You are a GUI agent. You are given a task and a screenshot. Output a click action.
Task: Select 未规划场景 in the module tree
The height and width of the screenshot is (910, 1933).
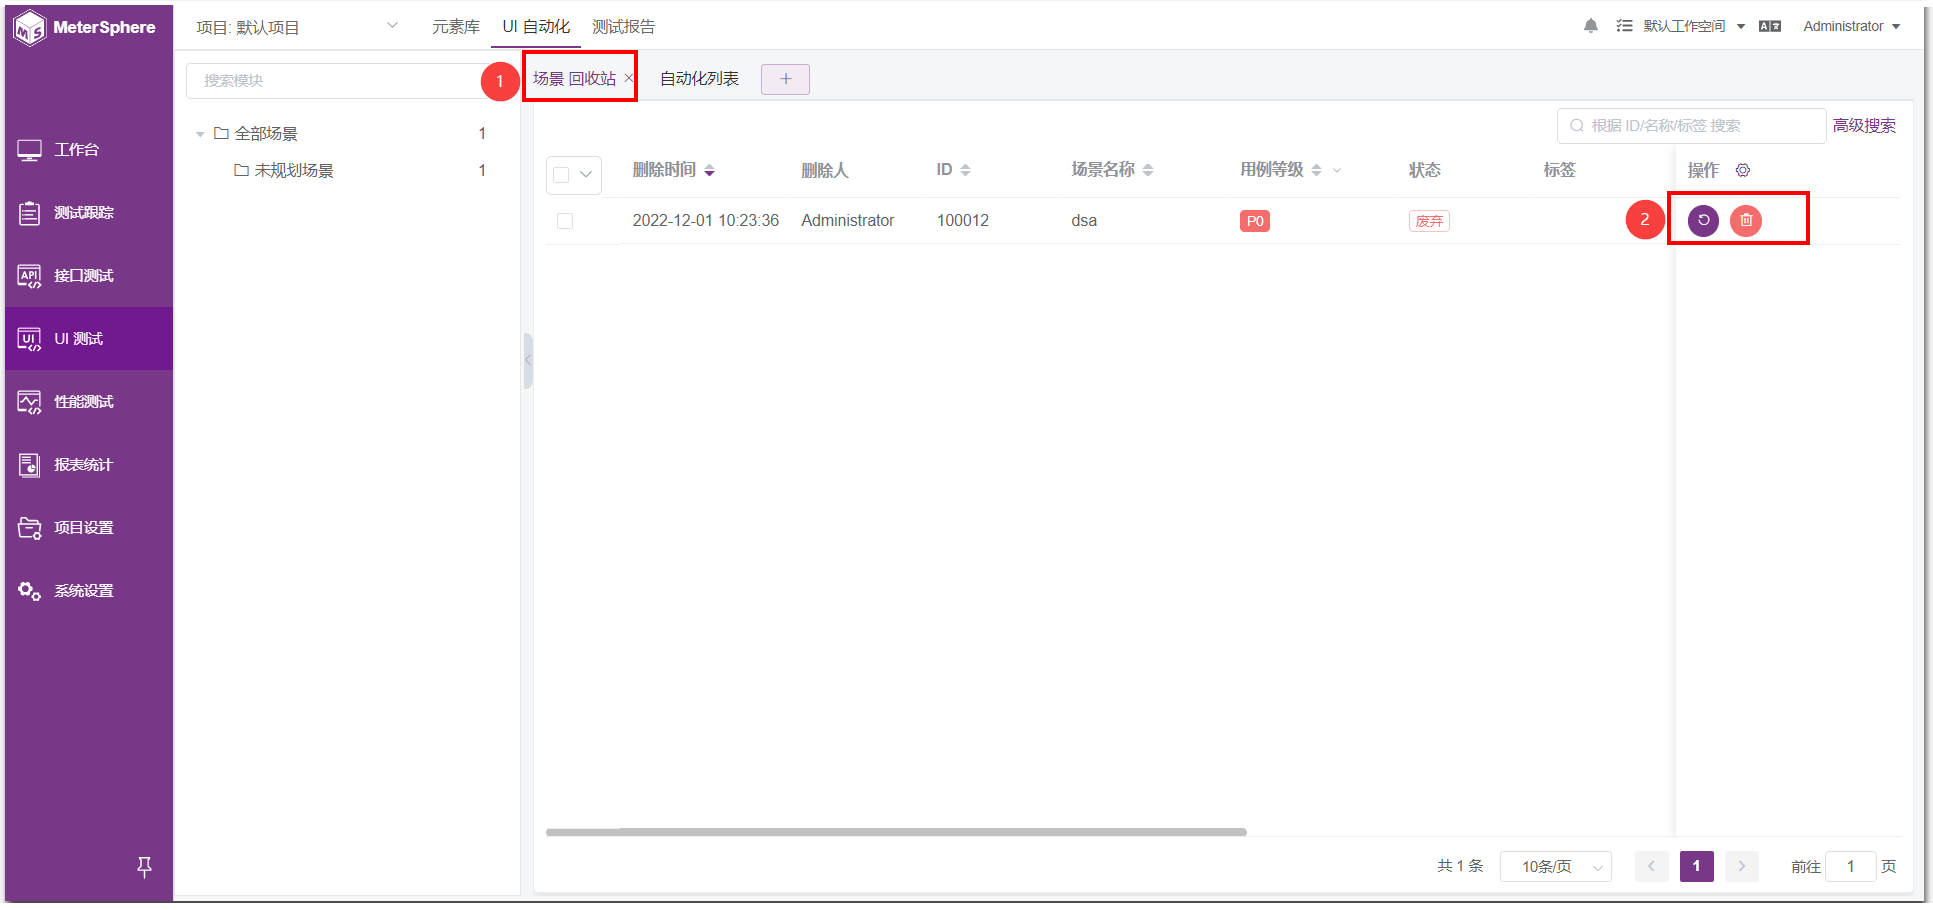point(294,171)
